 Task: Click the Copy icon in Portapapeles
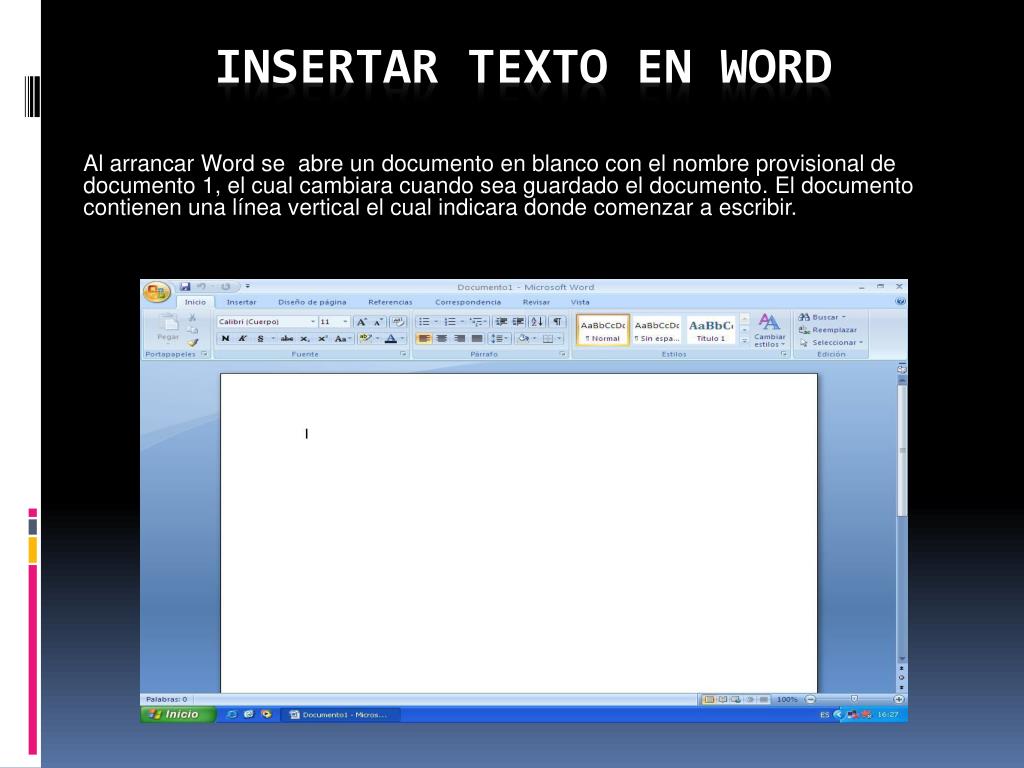point(192,330)
